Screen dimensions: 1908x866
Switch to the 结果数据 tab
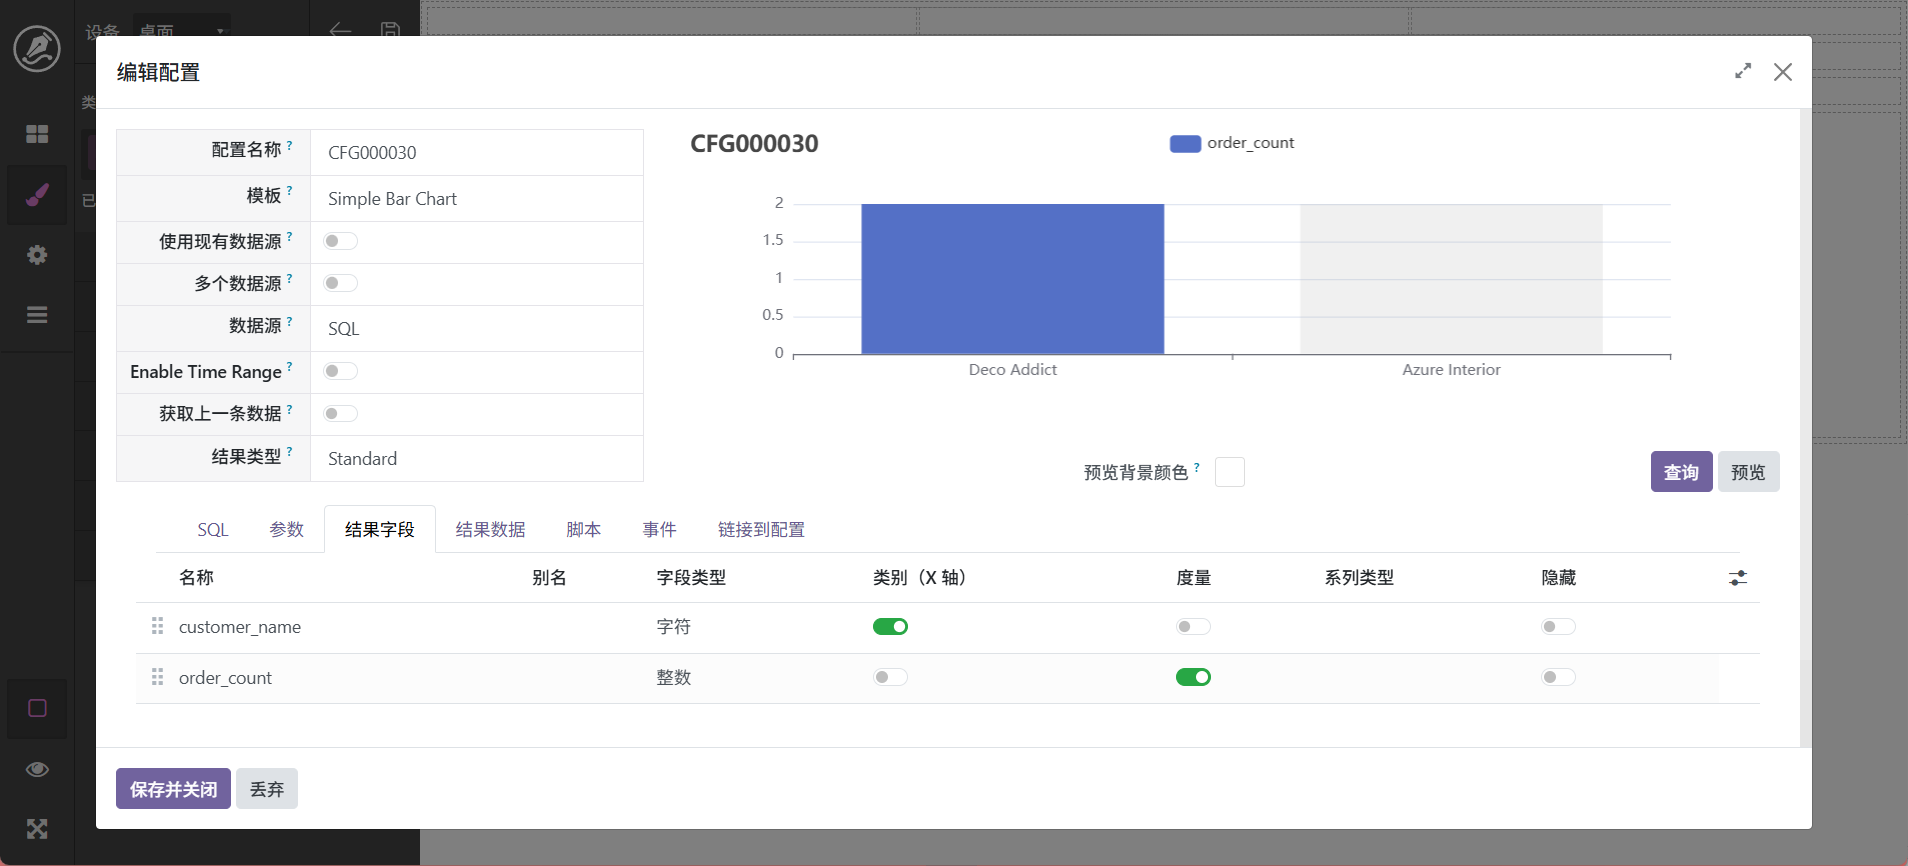point(490,530)
